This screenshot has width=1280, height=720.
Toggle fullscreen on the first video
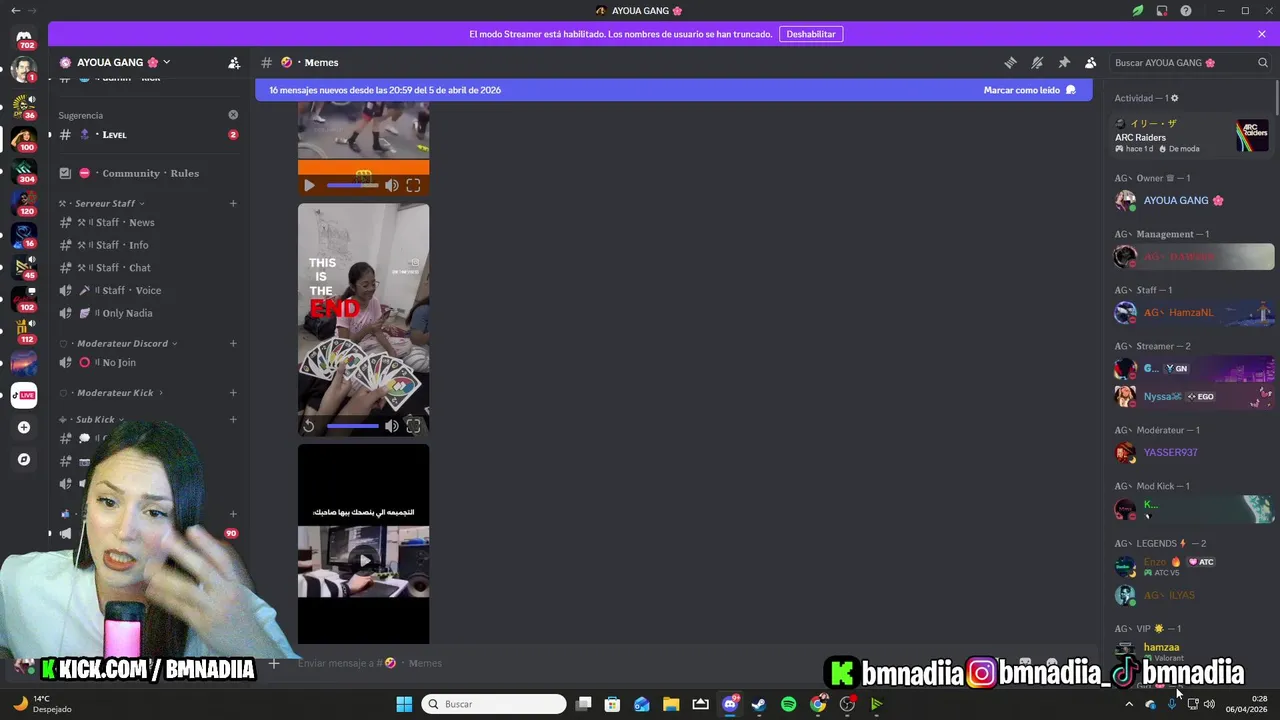click(x=413, y=185)
